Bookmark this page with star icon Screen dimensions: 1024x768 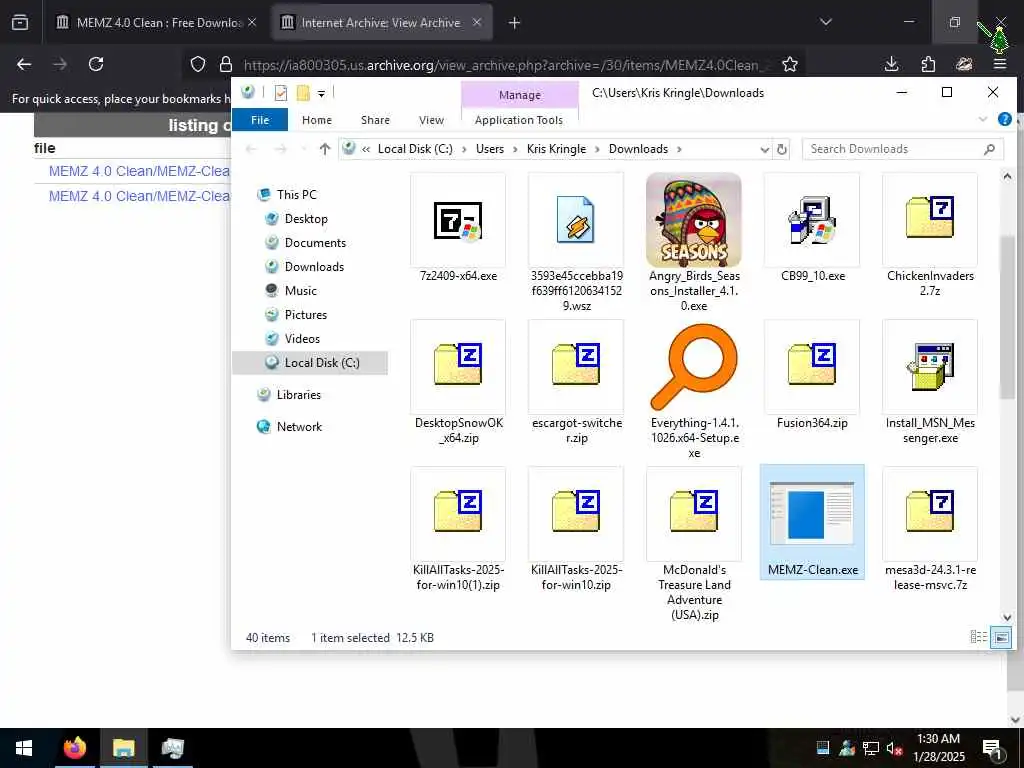click(x=790, y=64)
